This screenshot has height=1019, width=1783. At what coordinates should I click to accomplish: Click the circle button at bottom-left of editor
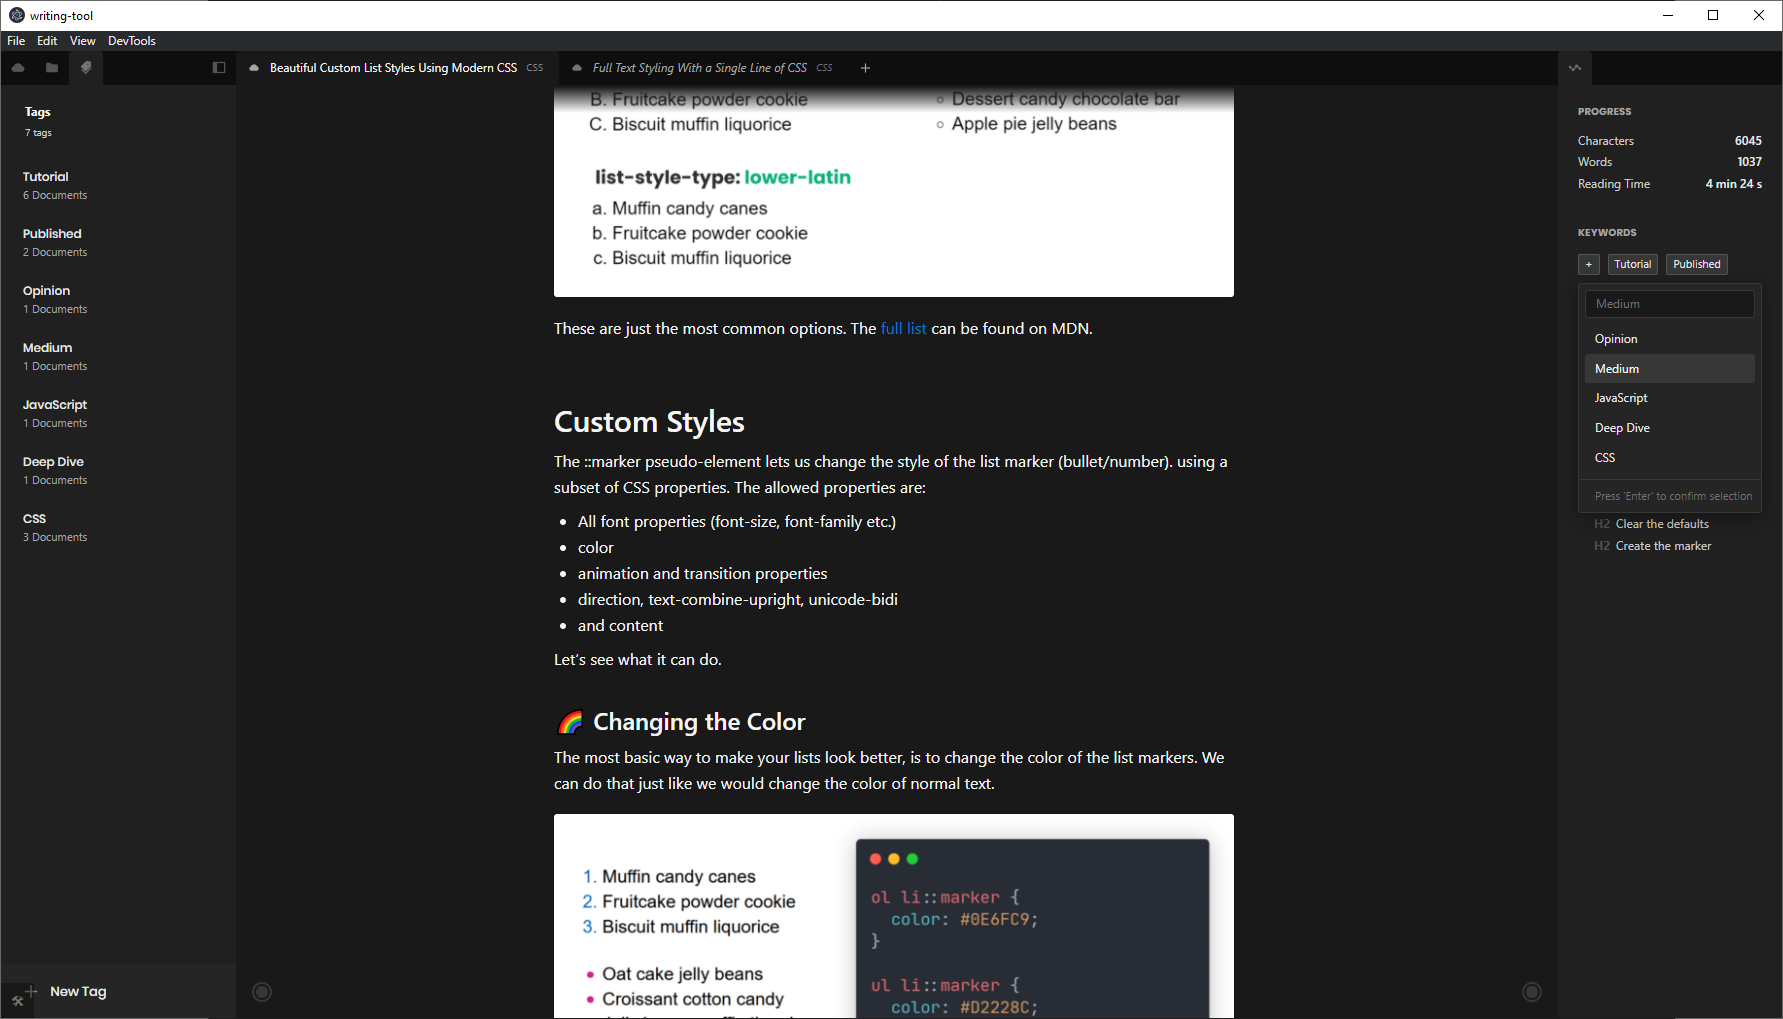coord(262,992)
